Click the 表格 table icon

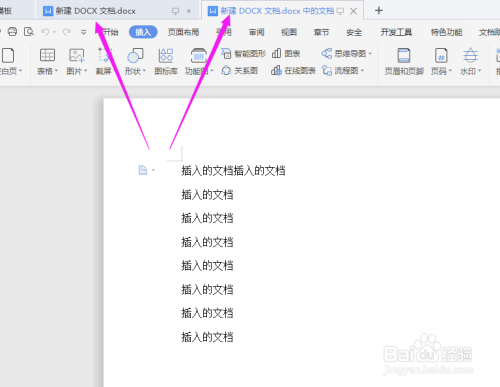tap(47, 55)
